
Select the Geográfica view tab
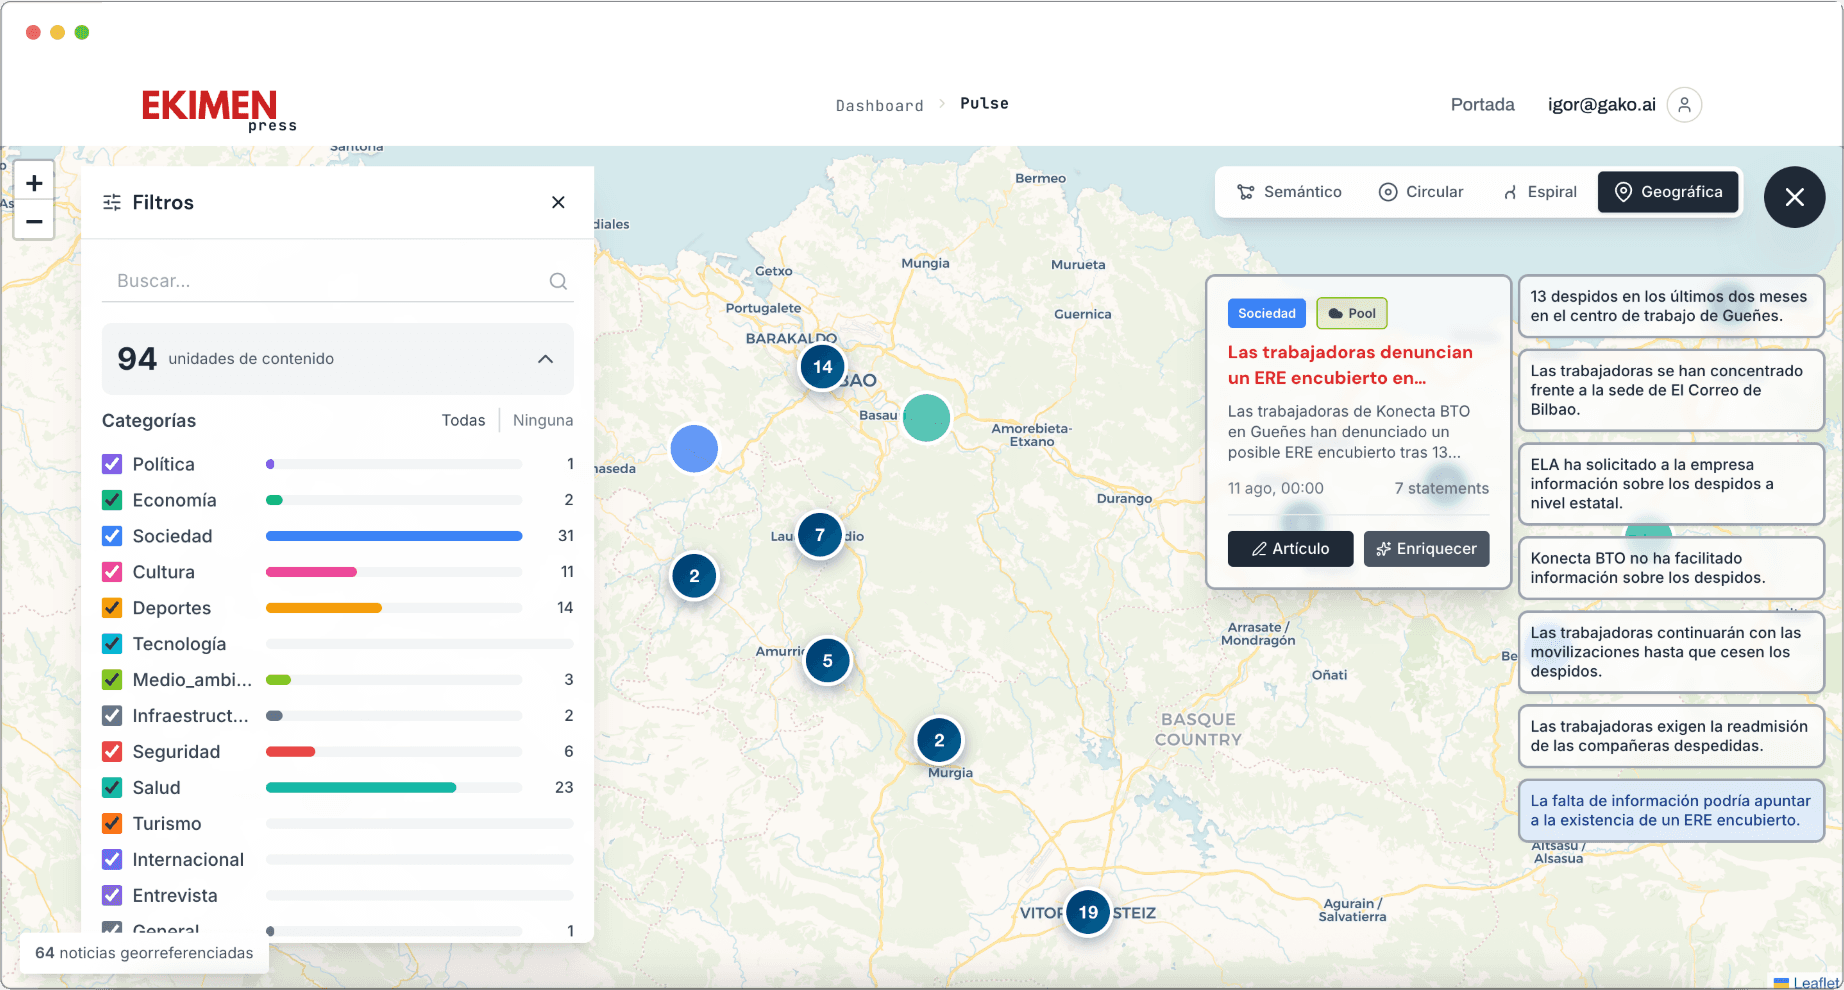coord(1669,192)
